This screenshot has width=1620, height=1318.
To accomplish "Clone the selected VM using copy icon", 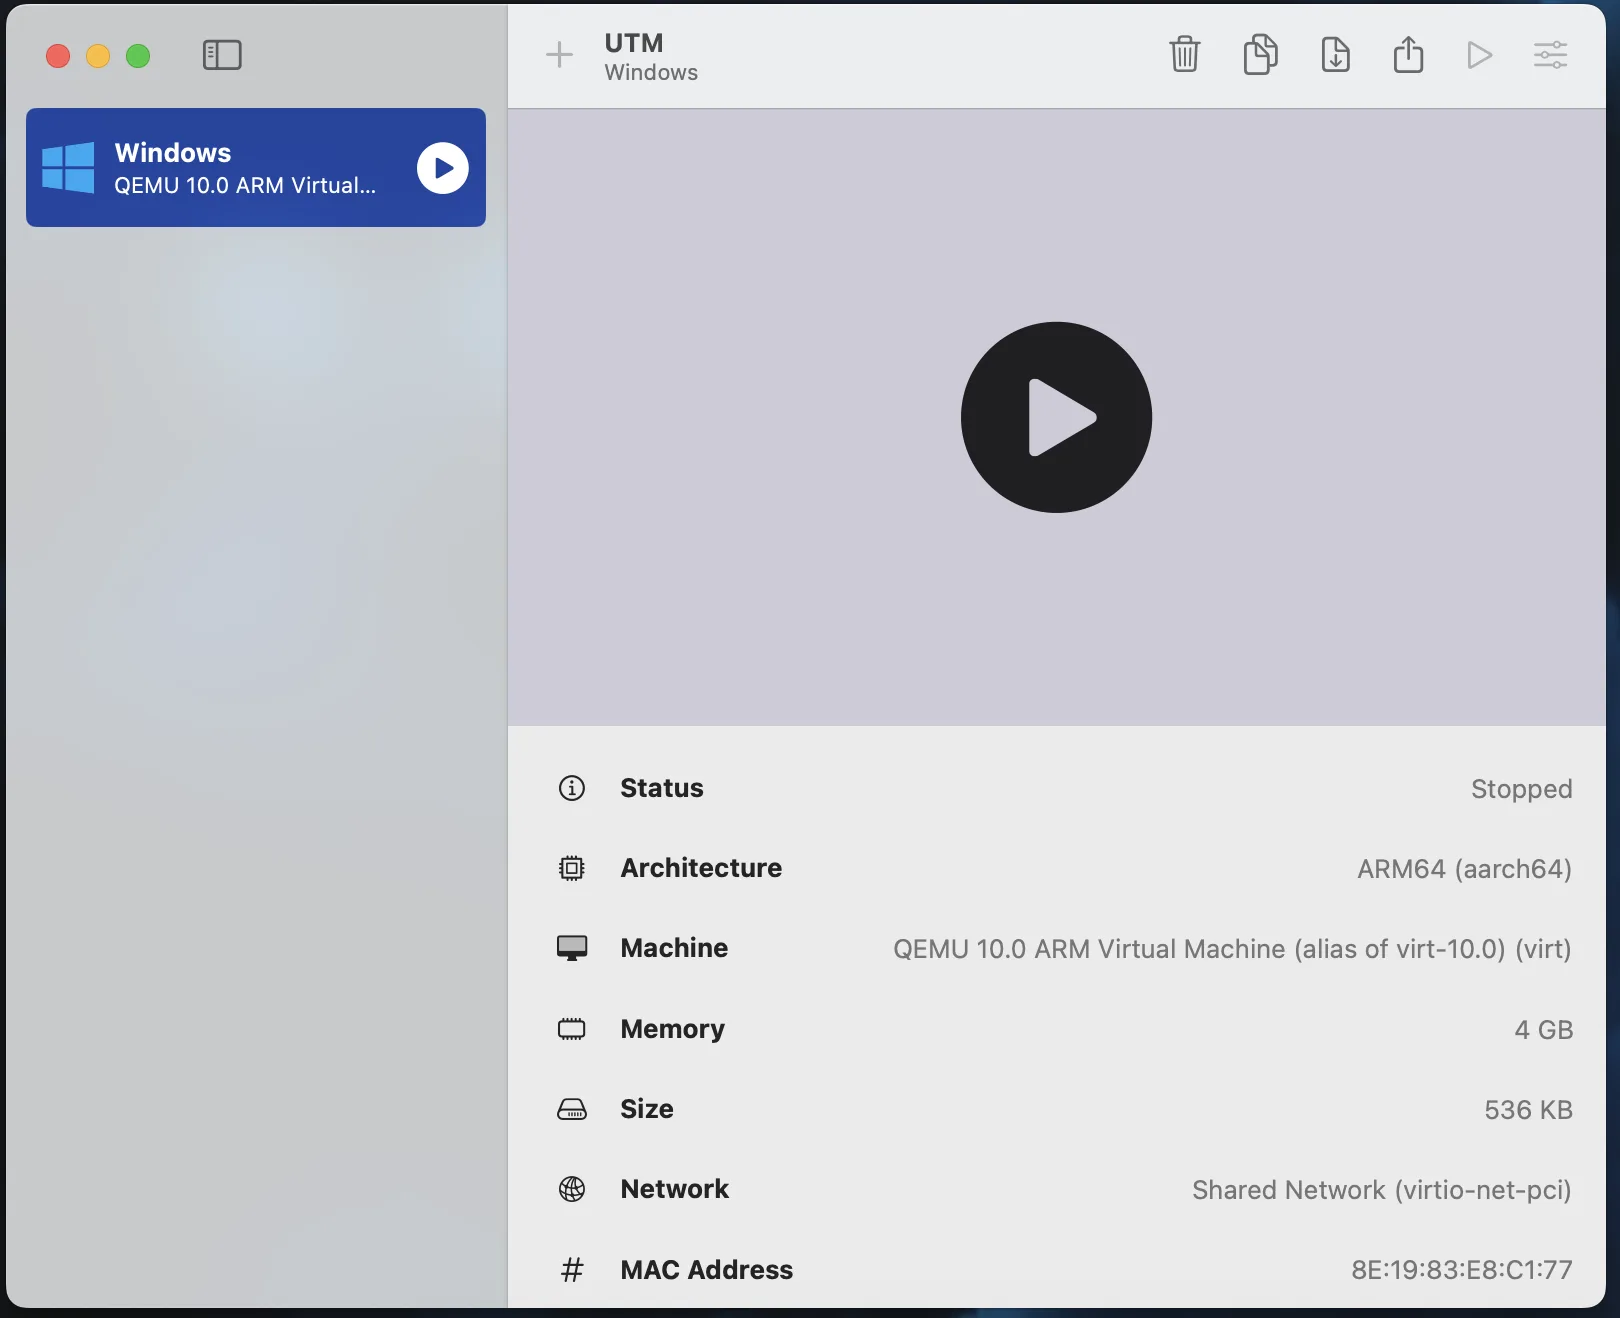I will point(1260,55).
